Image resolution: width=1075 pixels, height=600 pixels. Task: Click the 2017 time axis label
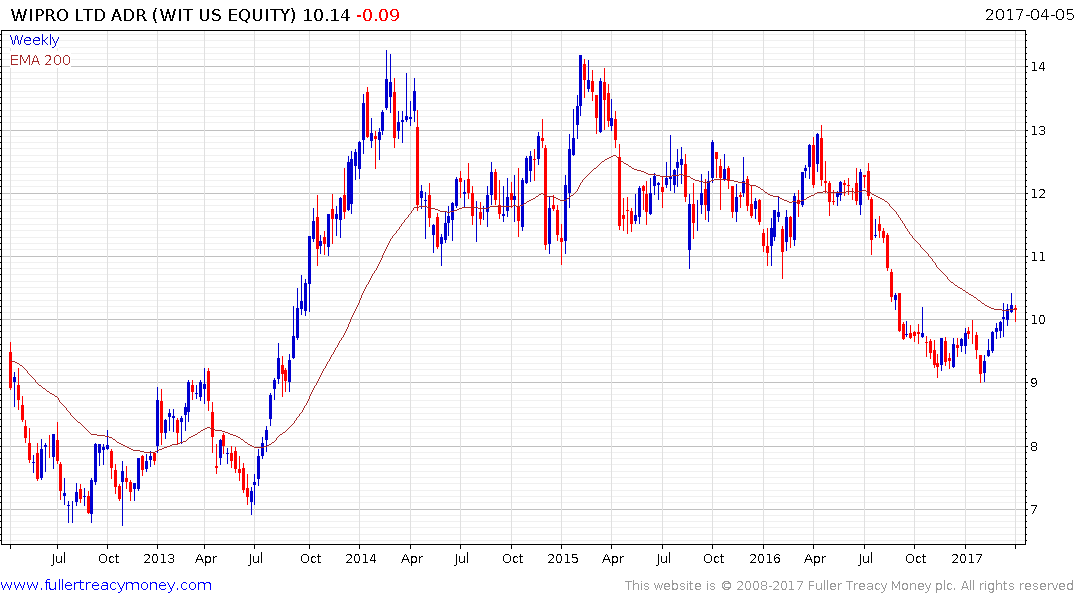pyautogui.click(x=967, y=558)
